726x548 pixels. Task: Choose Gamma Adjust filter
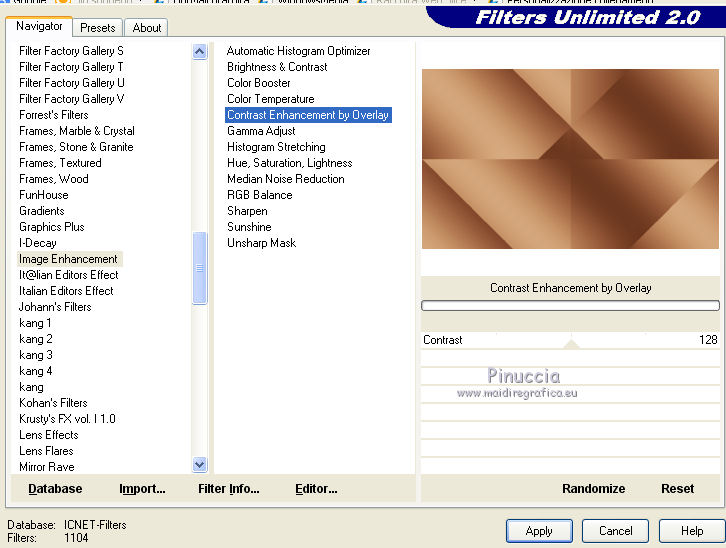click(261, 131)
